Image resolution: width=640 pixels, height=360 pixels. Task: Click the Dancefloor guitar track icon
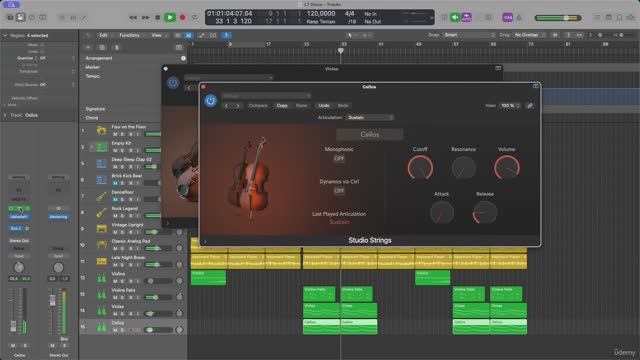click(101, 196)
